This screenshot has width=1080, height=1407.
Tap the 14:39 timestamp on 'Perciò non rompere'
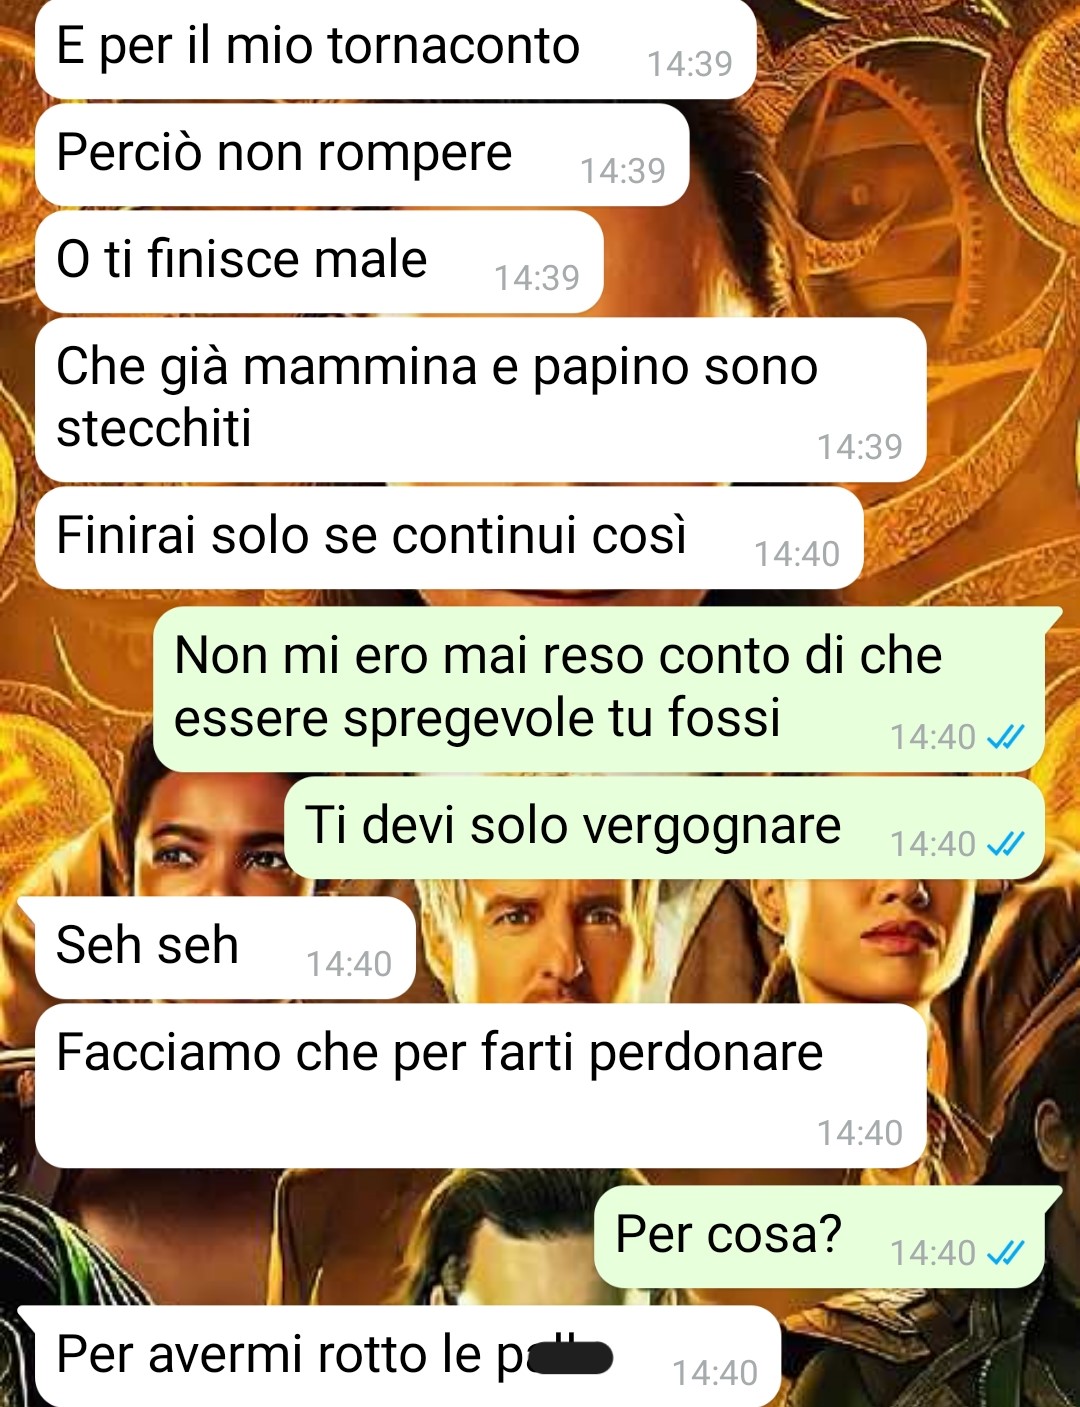coord(623,171)
